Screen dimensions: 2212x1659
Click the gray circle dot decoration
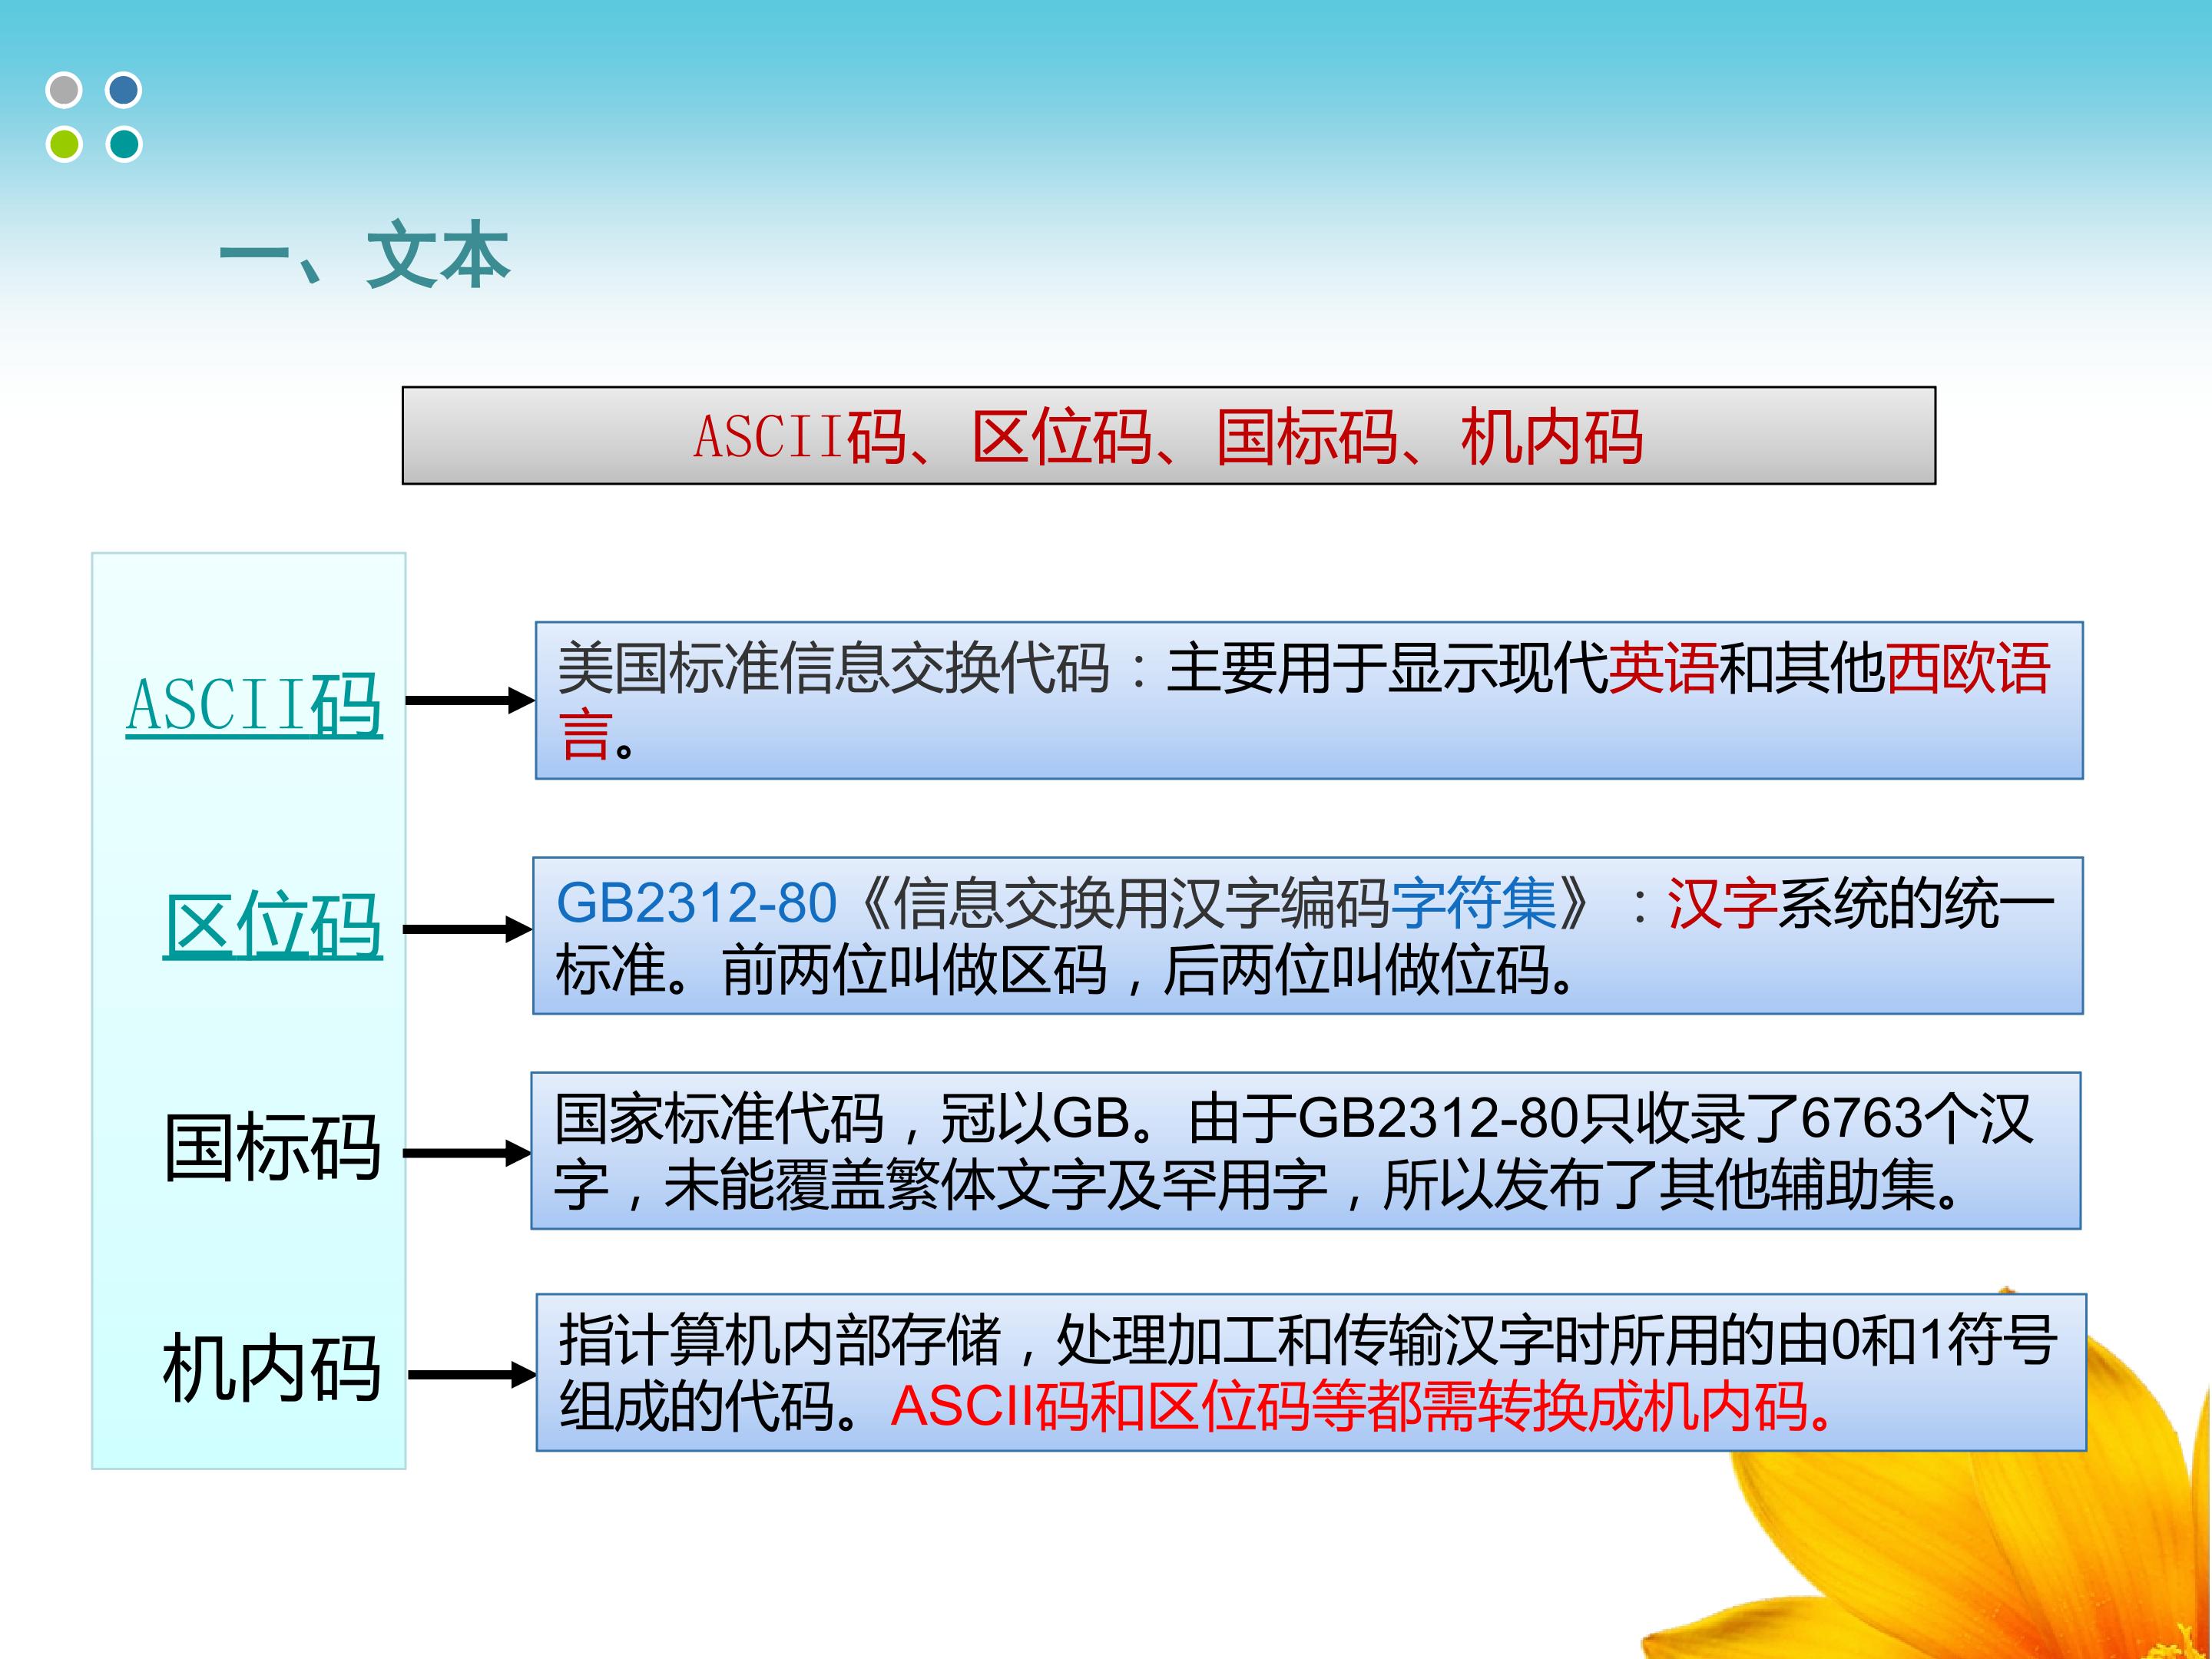pyautogui.click(x=64, y=90)
